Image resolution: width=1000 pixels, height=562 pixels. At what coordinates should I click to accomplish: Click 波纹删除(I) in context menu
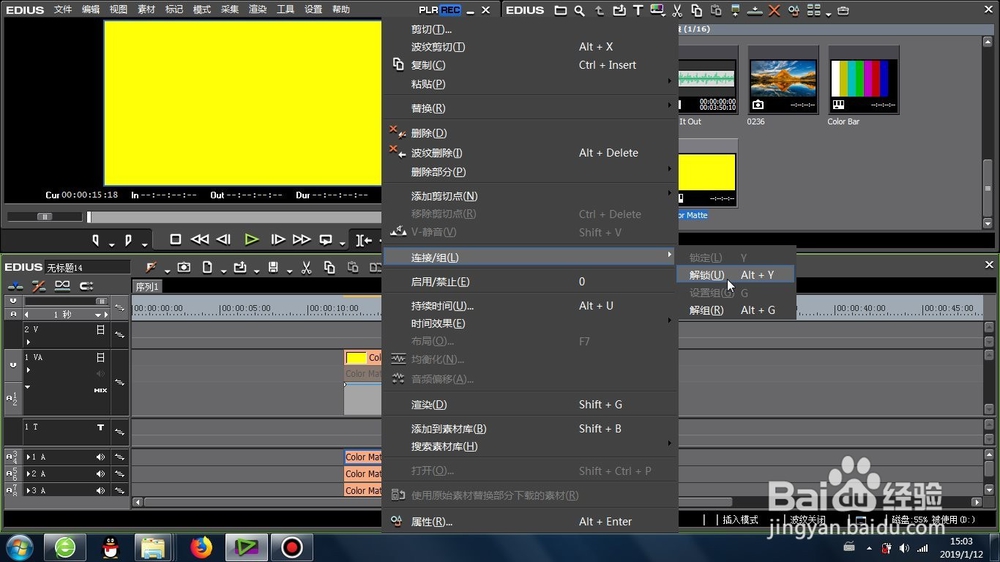click(x=529, y=153)
